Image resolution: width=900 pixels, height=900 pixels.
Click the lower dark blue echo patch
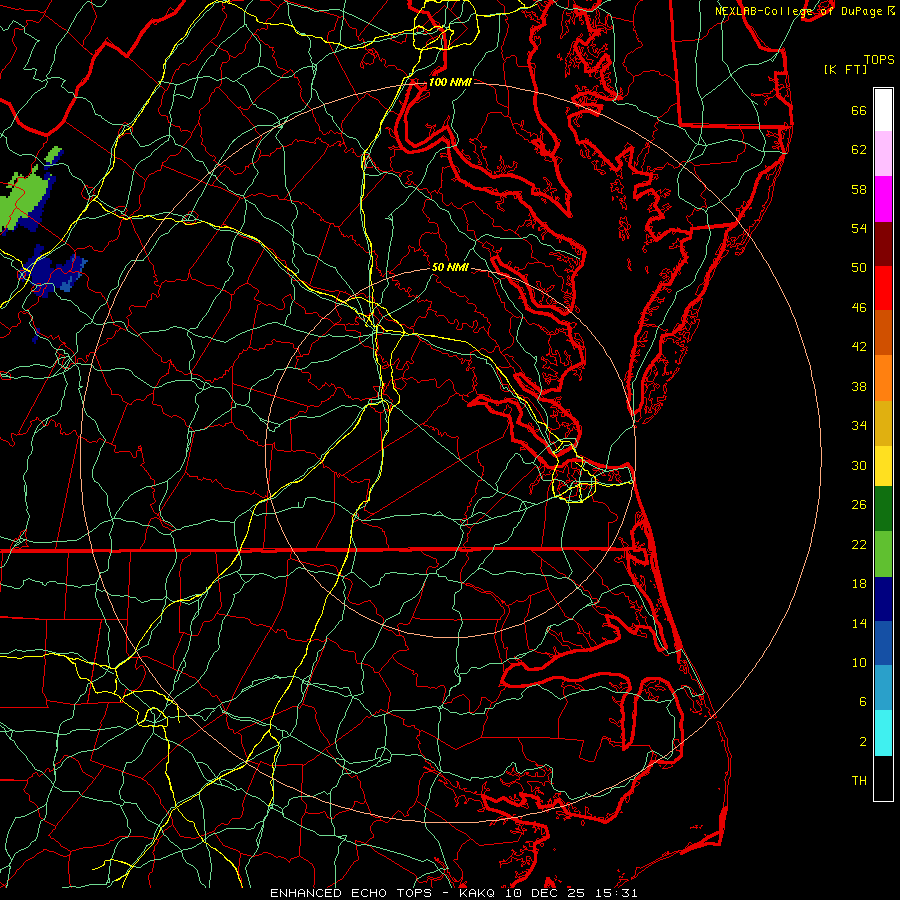coord(53,273)
